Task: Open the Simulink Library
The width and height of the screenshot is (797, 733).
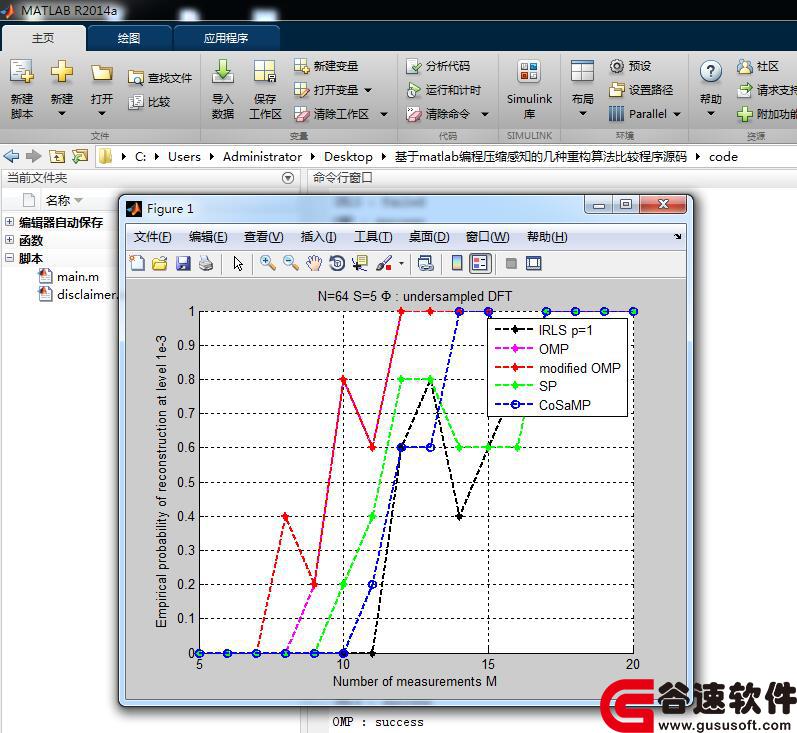Action: point(529,88)
